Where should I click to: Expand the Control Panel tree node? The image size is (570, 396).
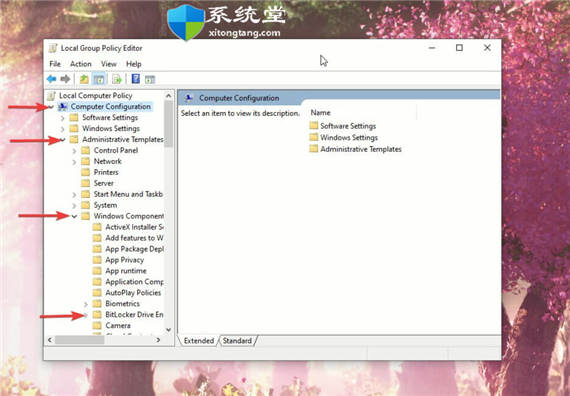click(x=74, y=151)
